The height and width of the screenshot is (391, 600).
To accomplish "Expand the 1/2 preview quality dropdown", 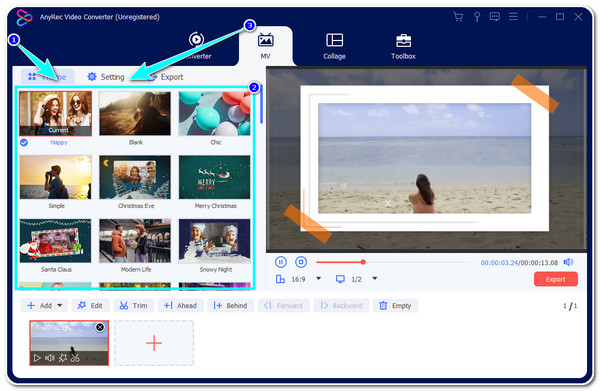I will coord(375,279).
